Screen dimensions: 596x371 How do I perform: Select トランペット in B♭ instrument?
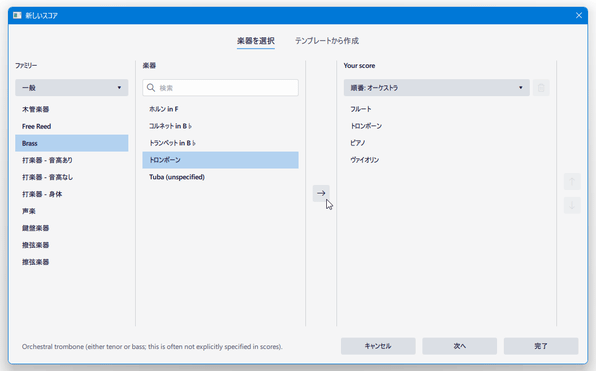220,143
